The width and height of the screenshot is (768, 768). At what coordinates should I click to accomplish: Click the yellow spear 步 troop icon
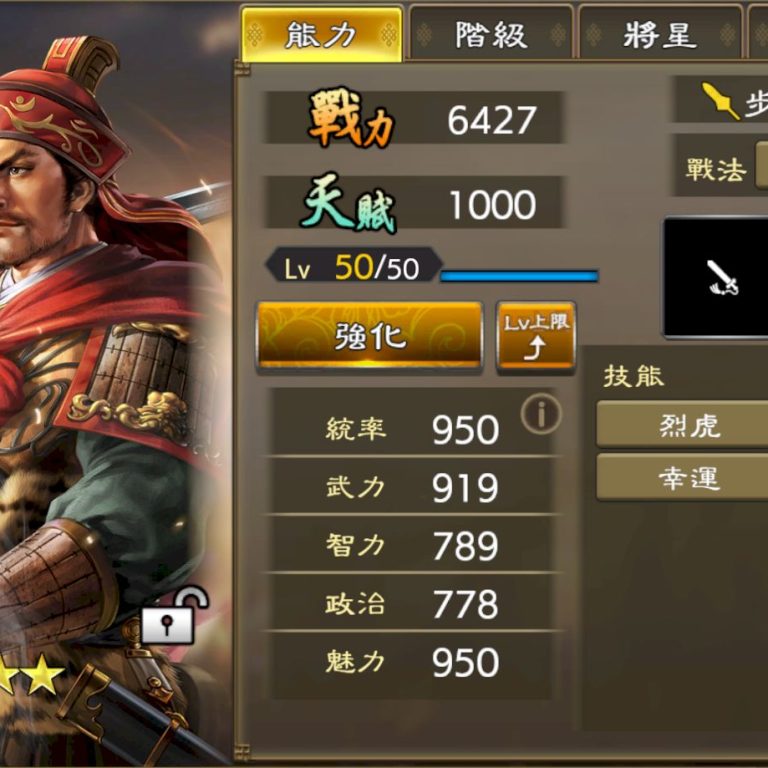(720, 100)
